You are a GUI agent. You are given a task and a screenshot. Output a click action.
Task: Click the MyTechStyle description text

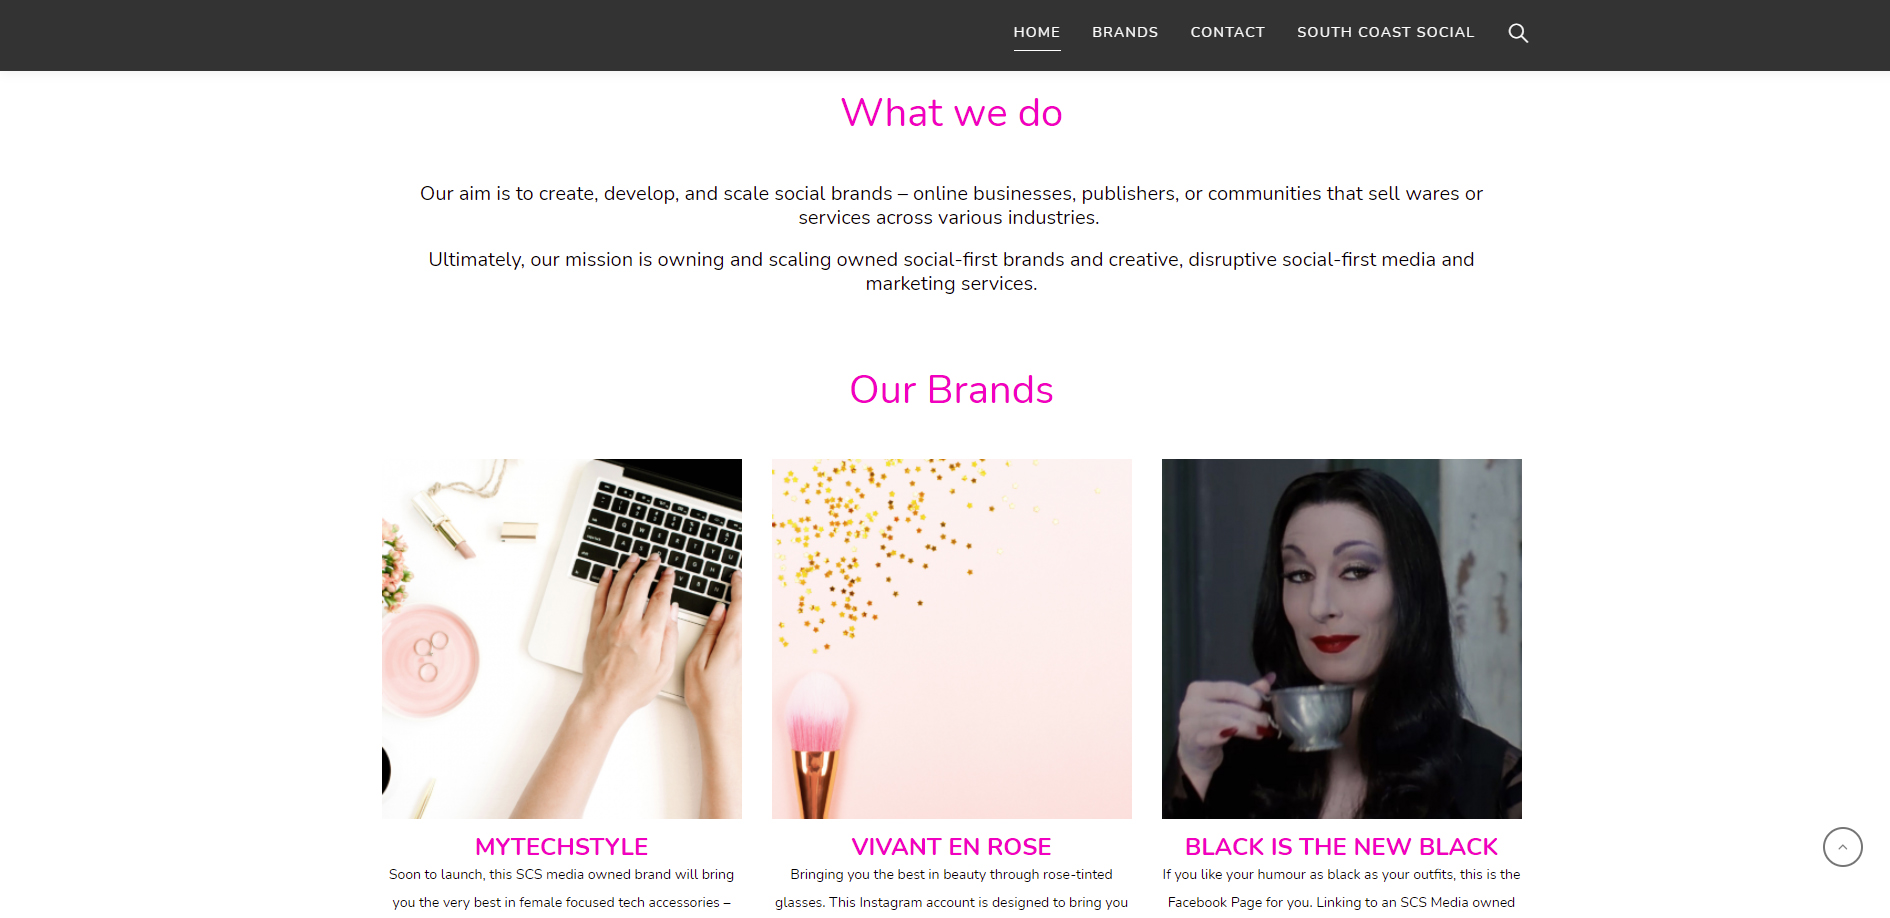coord(562,889)
